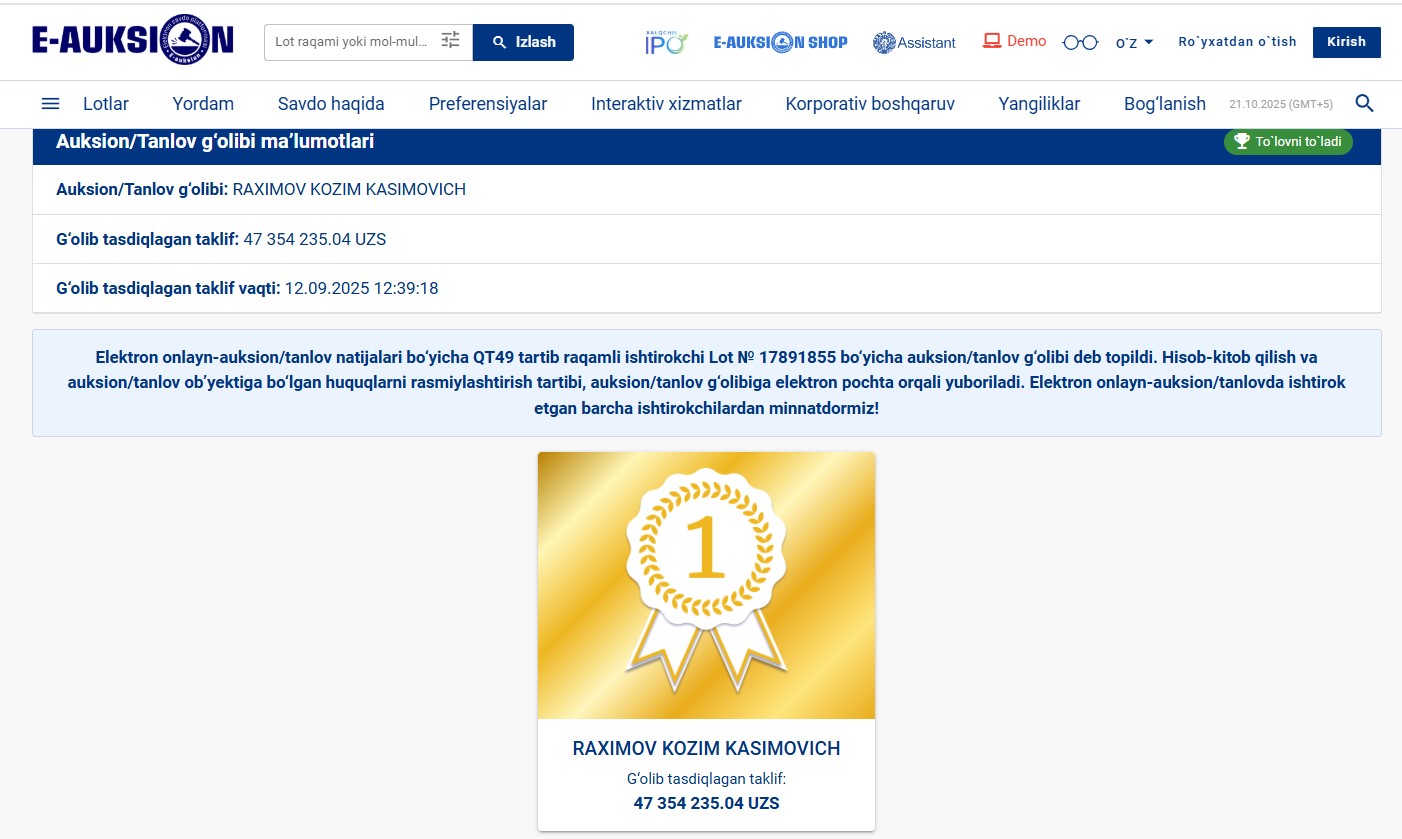The height and width of the screenshot is (839, 1402).
Task: Open search filter options icon
Action: [x=451, y=41]
